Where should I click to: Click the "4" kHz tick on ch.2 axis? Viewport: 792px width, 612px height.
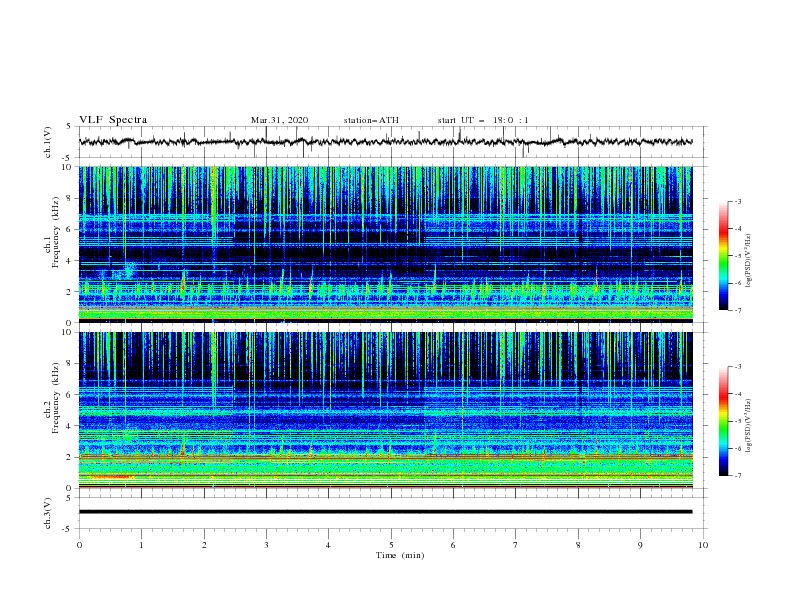coord(70,426)
